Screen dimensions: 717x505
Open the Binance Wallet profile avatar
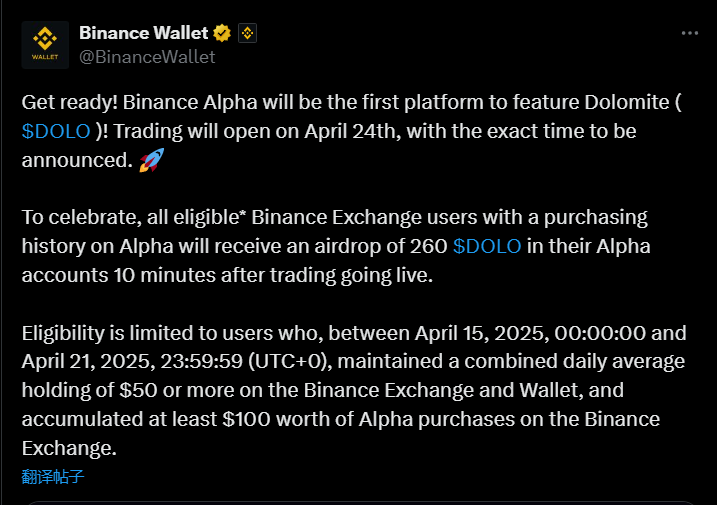45,45
